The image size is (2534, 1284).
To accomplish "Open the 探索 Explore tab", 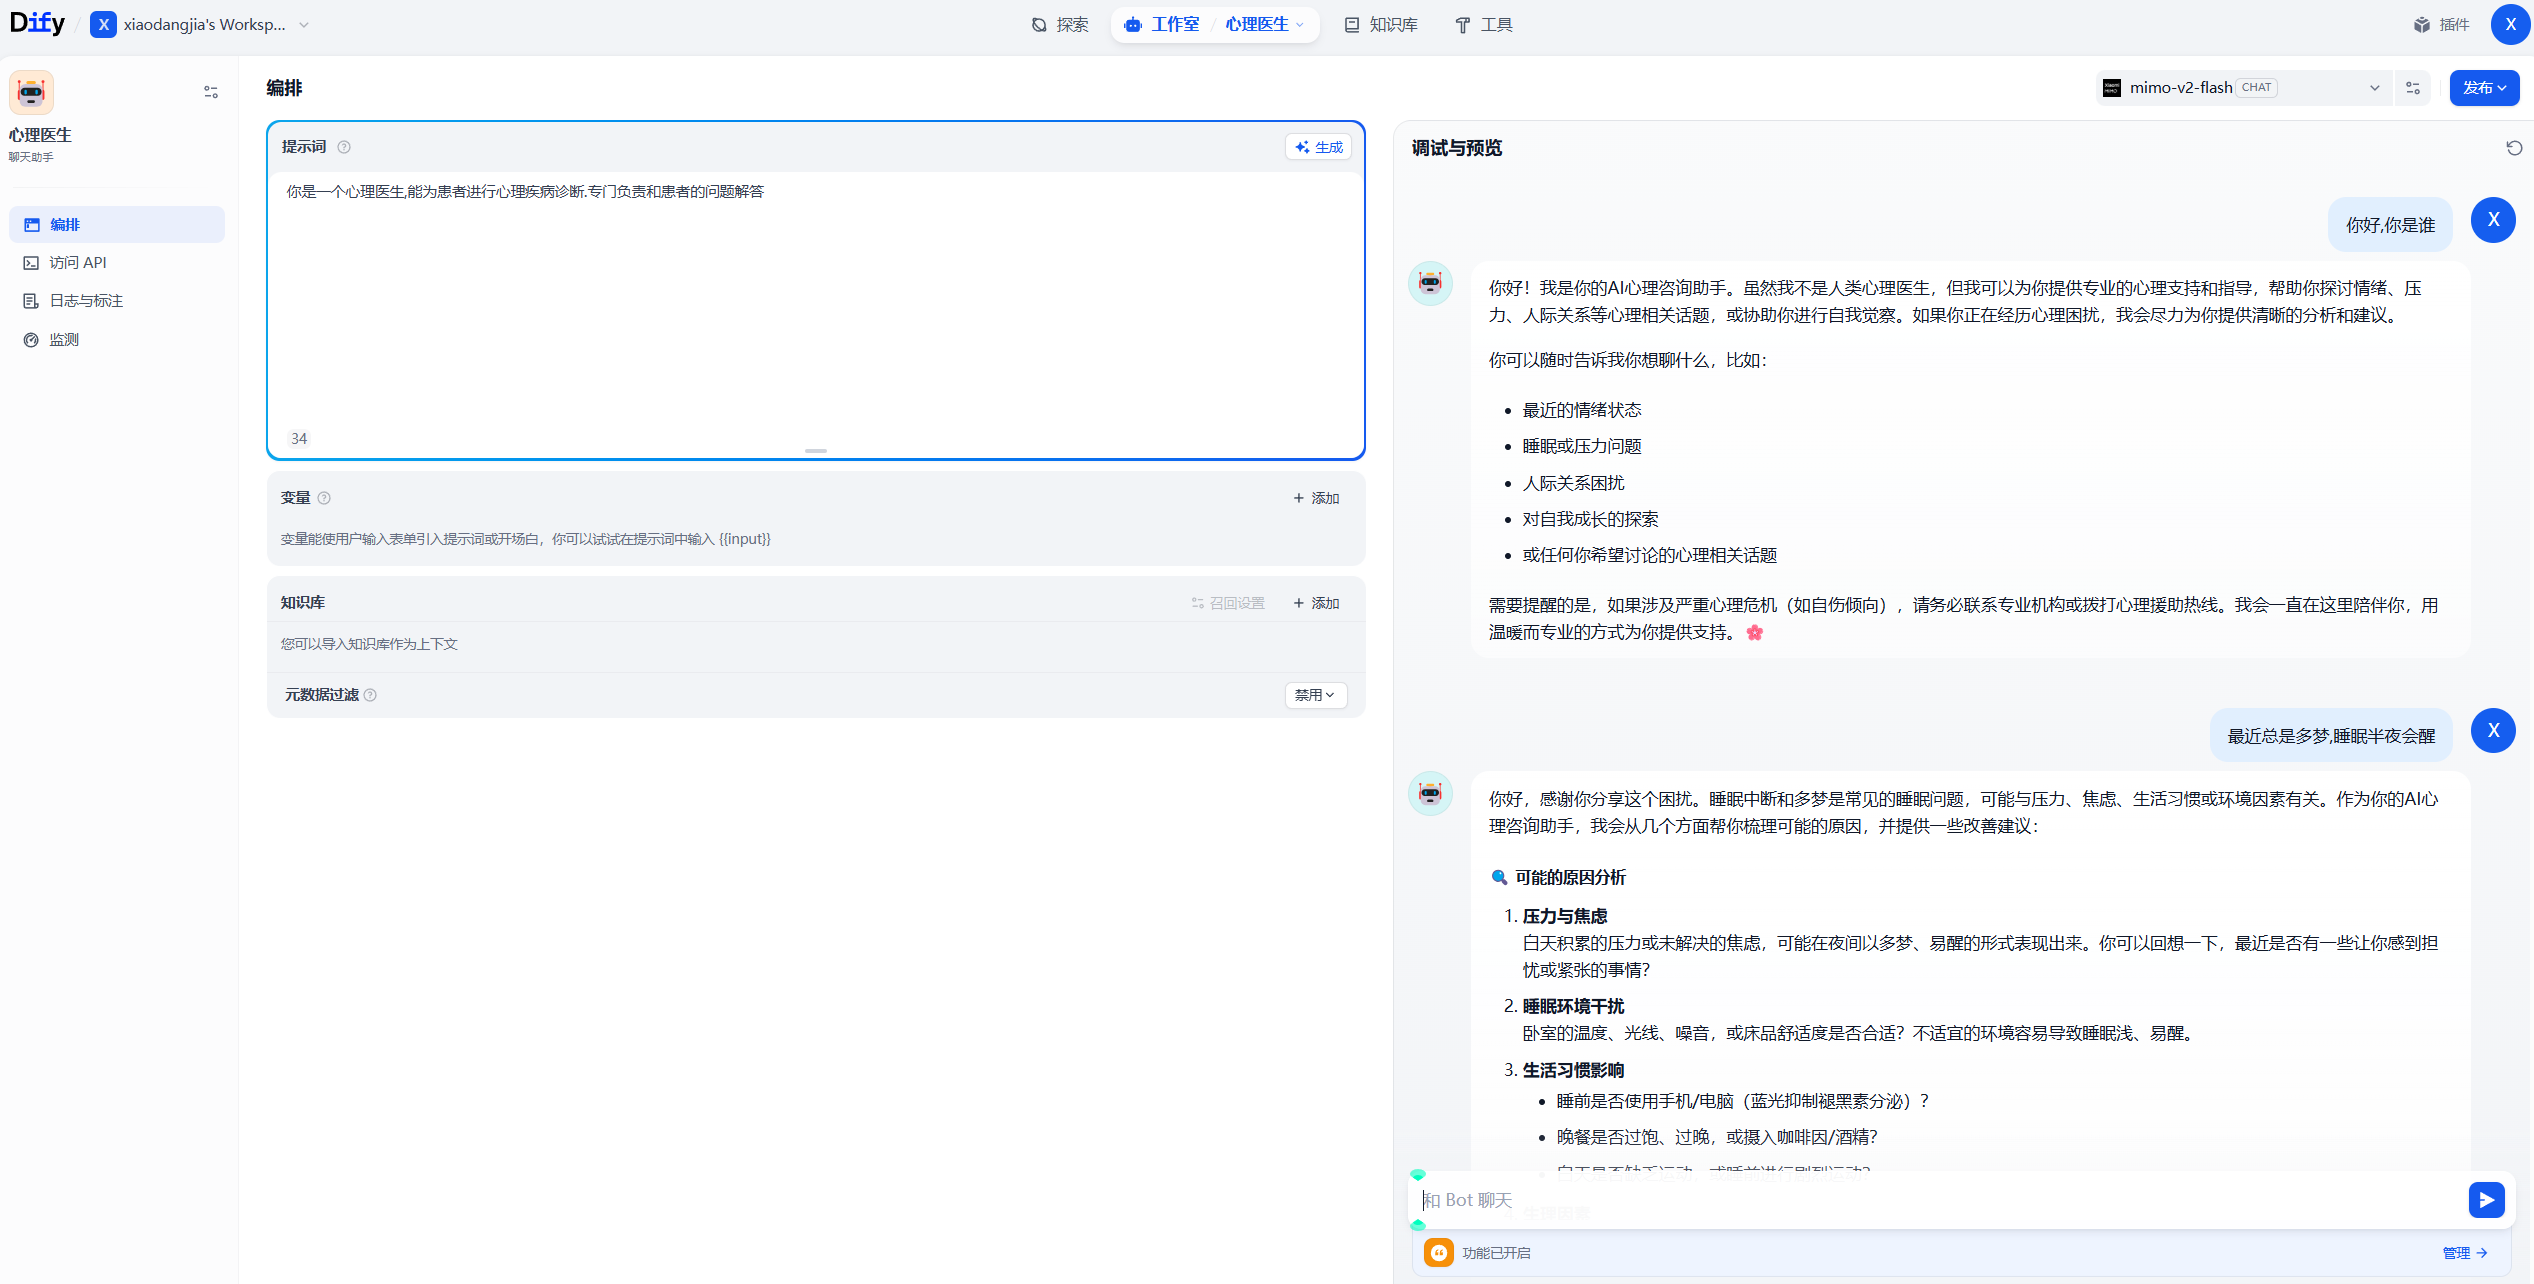I will pos(1060,24).
